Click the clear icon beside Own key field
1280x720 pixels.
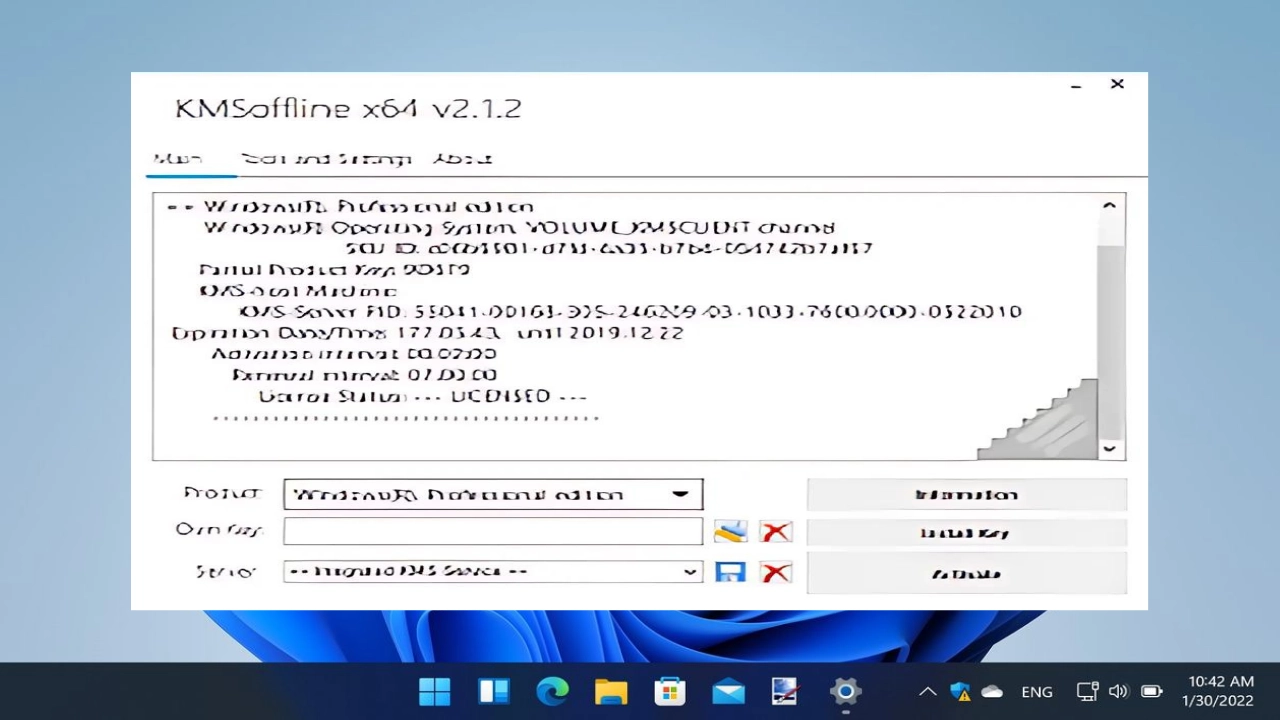point(775,532)
